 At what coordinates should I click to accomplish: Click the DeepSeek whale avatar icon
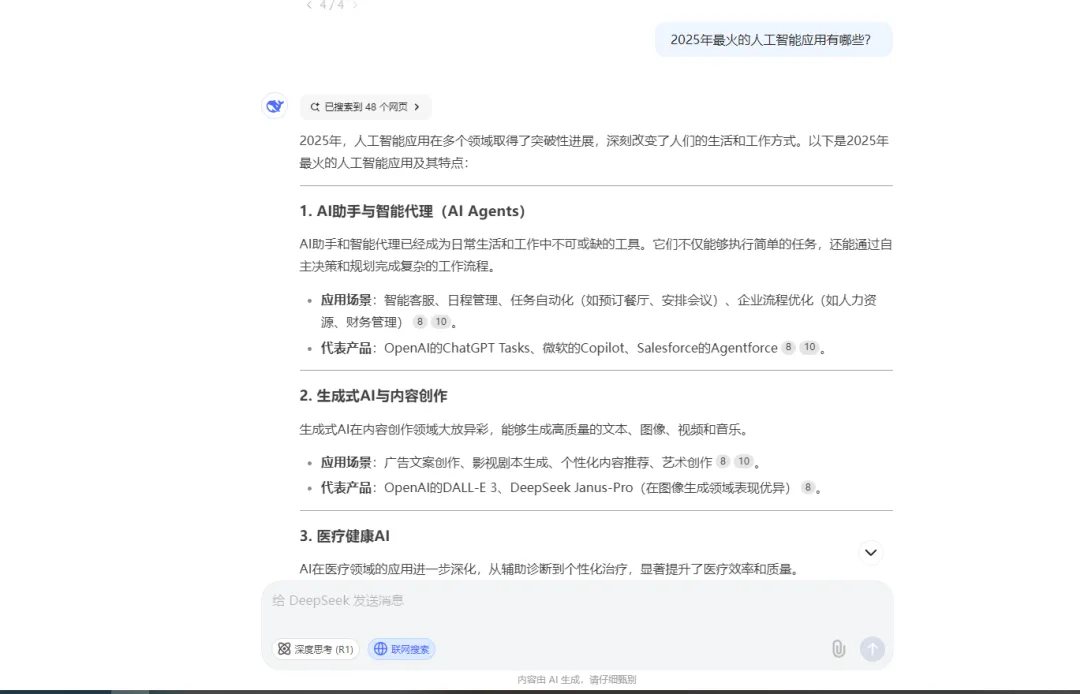point(274,106)
